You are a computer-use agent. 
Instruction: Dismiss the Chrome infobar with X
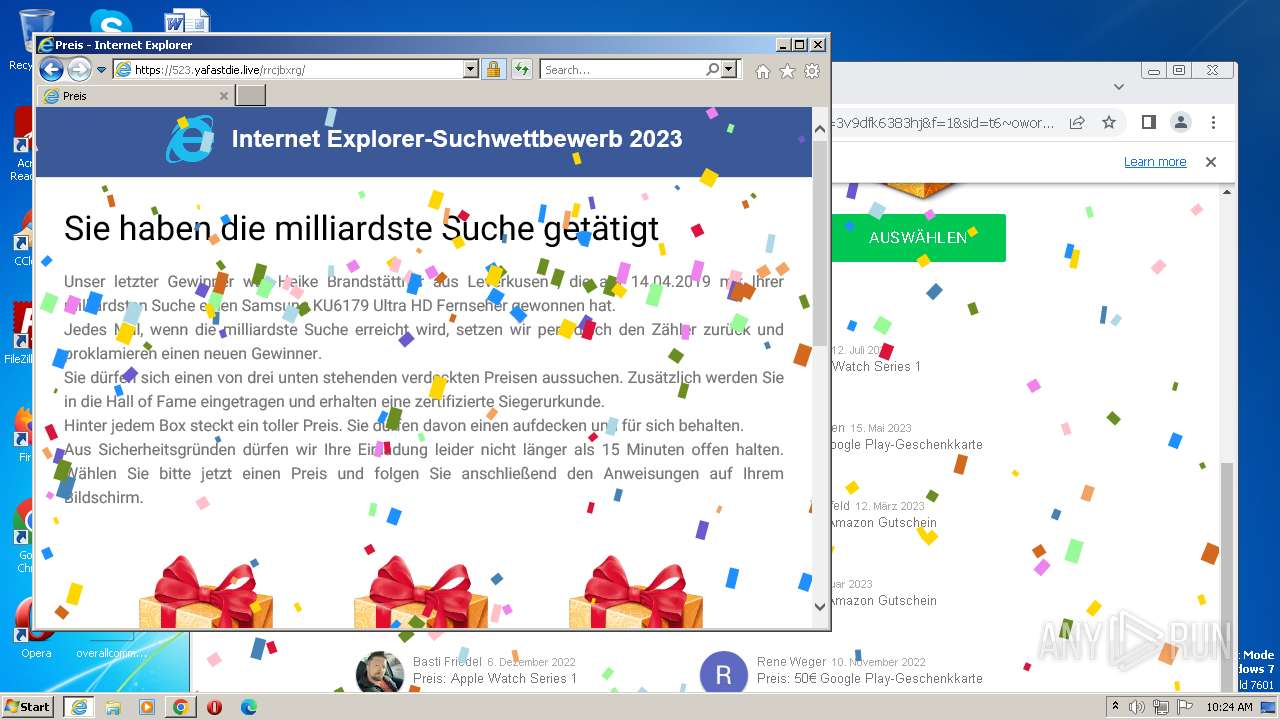pos(1211,162)
